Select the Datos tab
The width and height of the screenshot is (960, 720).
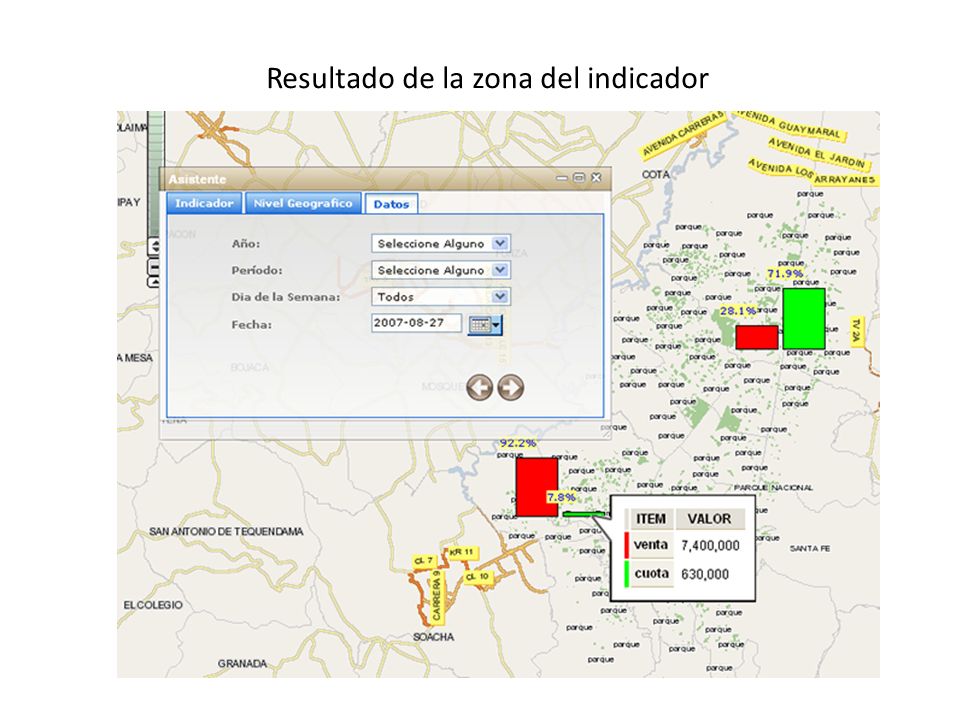391,204
